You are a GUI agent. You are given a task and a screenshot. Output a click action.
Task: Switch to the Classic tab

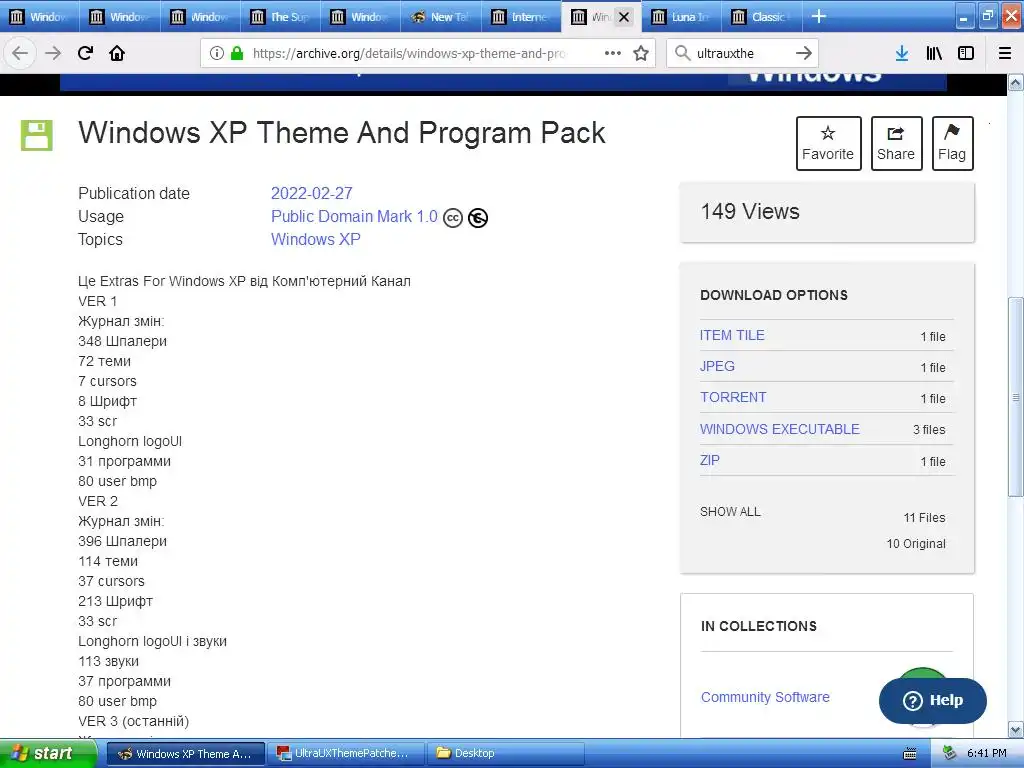click(x=761, y=17)
